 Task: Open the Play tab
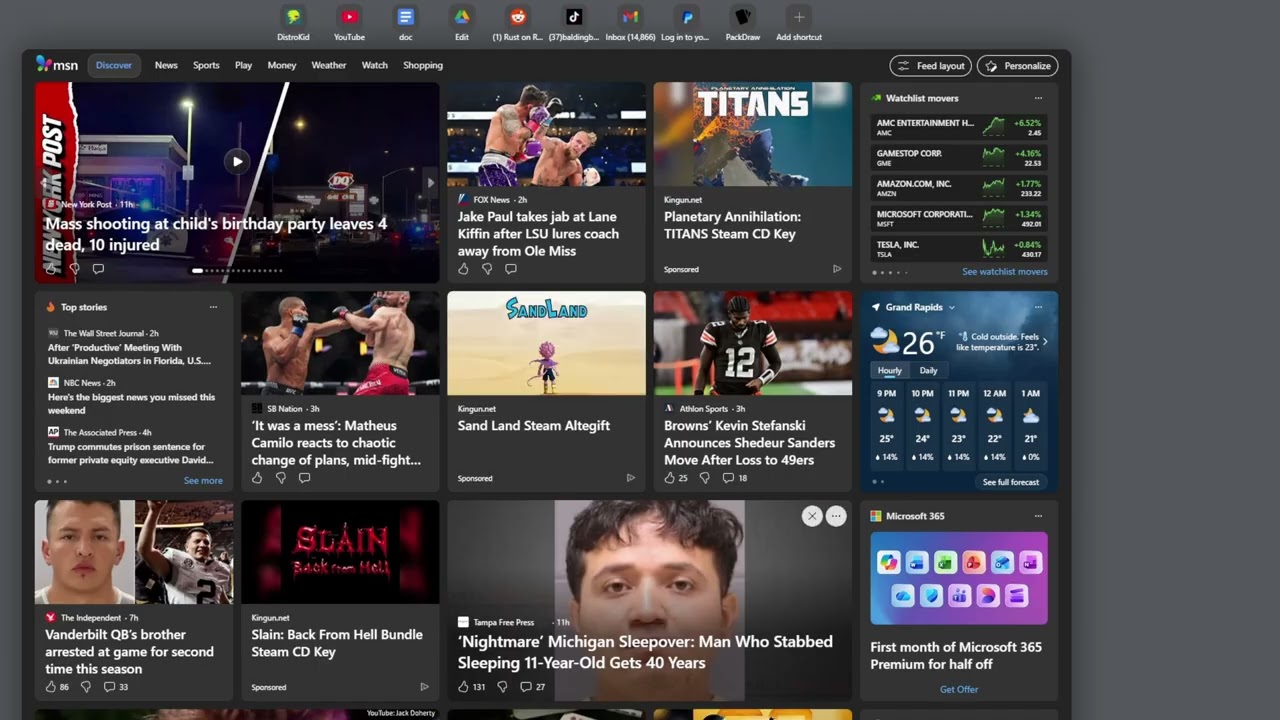(x=243, y=65)
